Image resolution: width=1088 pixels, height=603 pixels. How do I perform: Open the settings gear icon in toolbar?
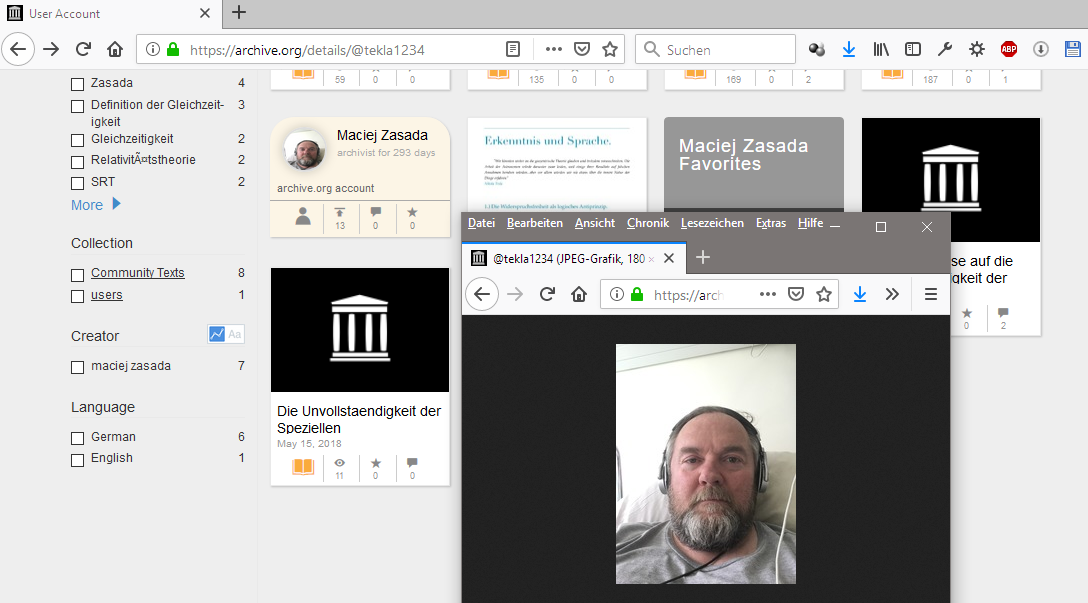point(977,49)
